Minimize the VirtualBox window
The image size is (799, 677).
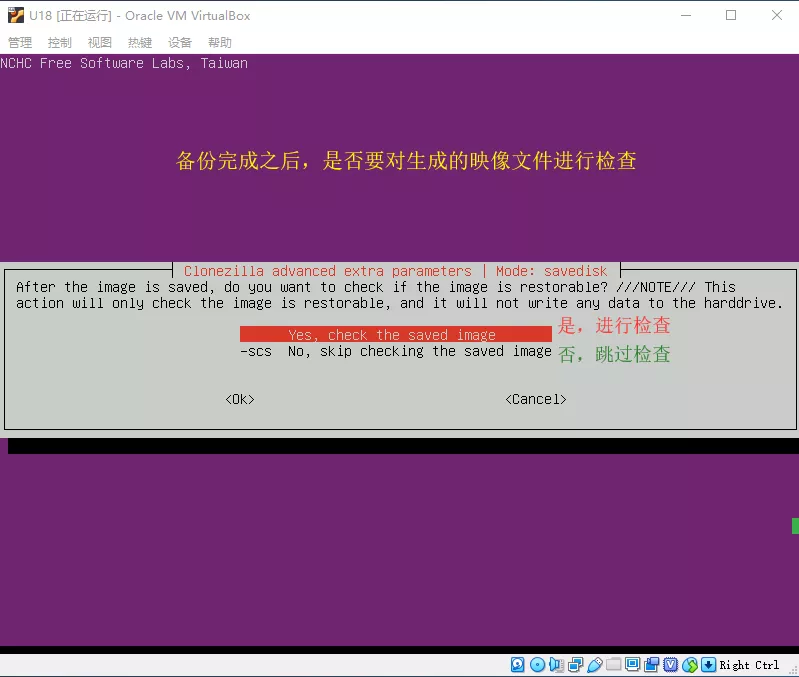(686, 15)
